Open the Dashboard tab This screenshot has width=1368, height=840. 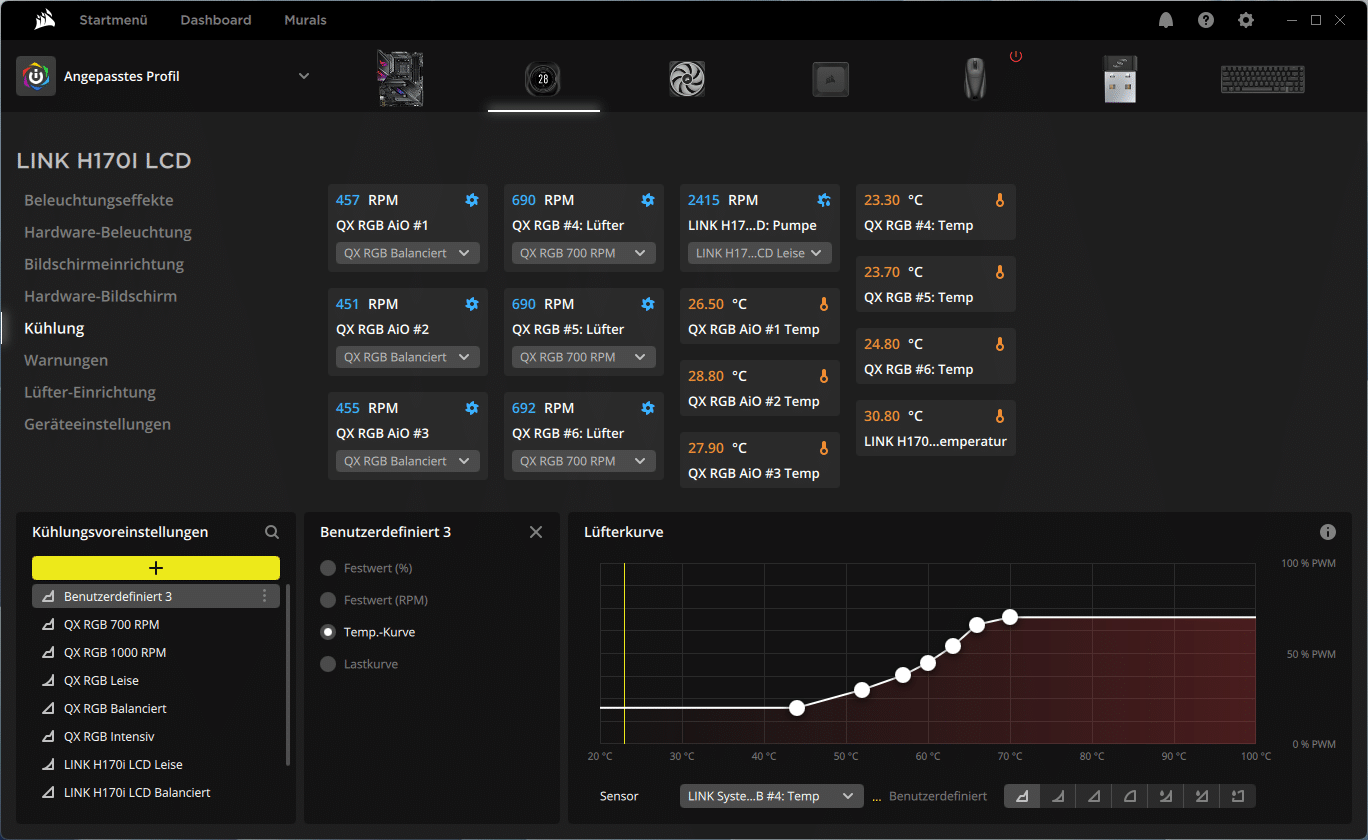[216, 20]
